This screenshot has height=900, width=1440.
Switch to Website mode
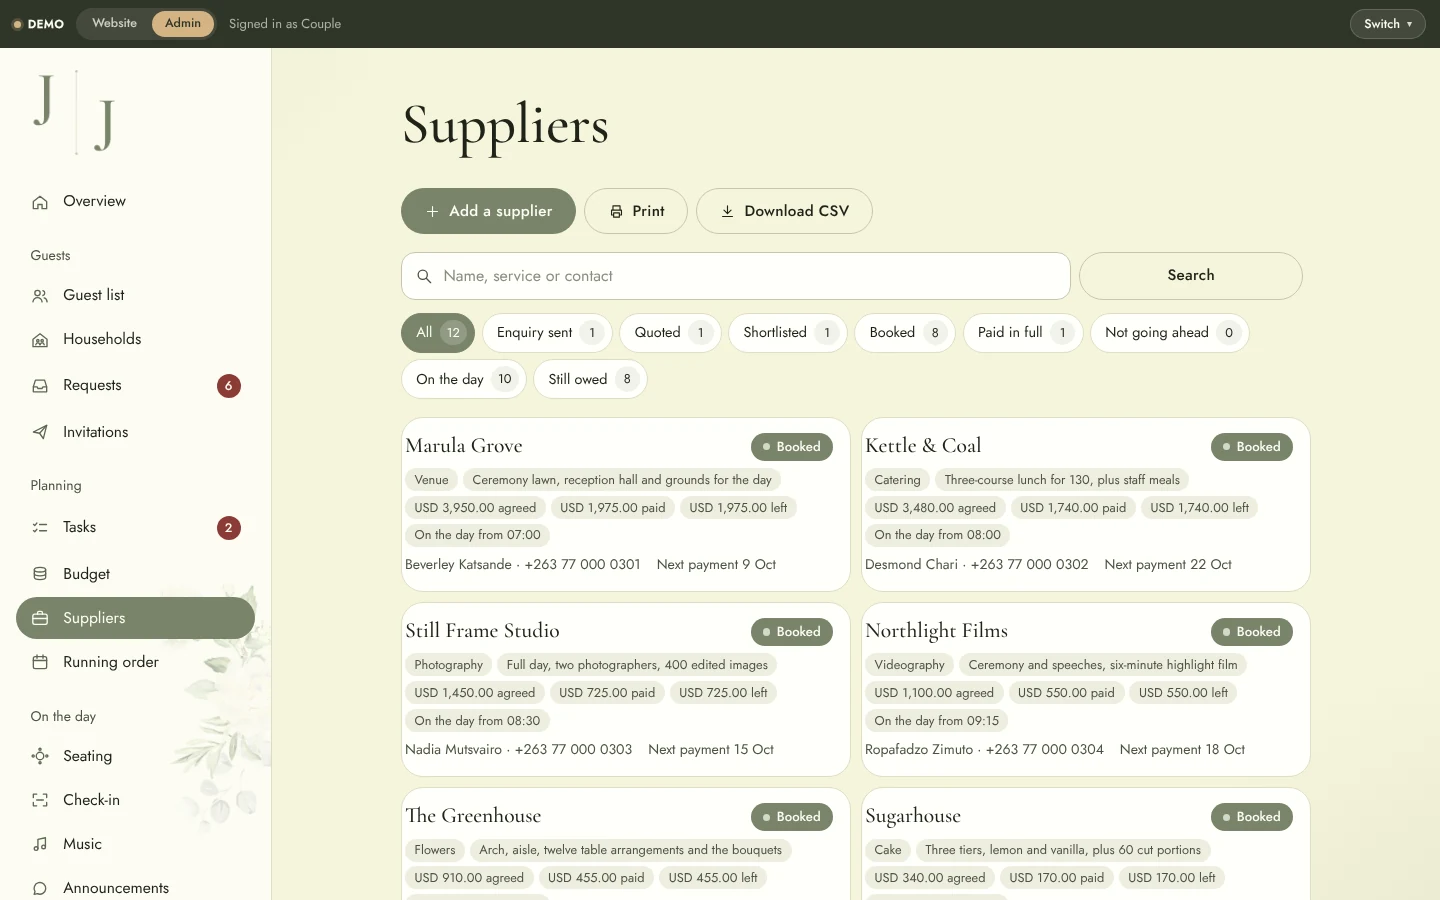coord(114,23)
